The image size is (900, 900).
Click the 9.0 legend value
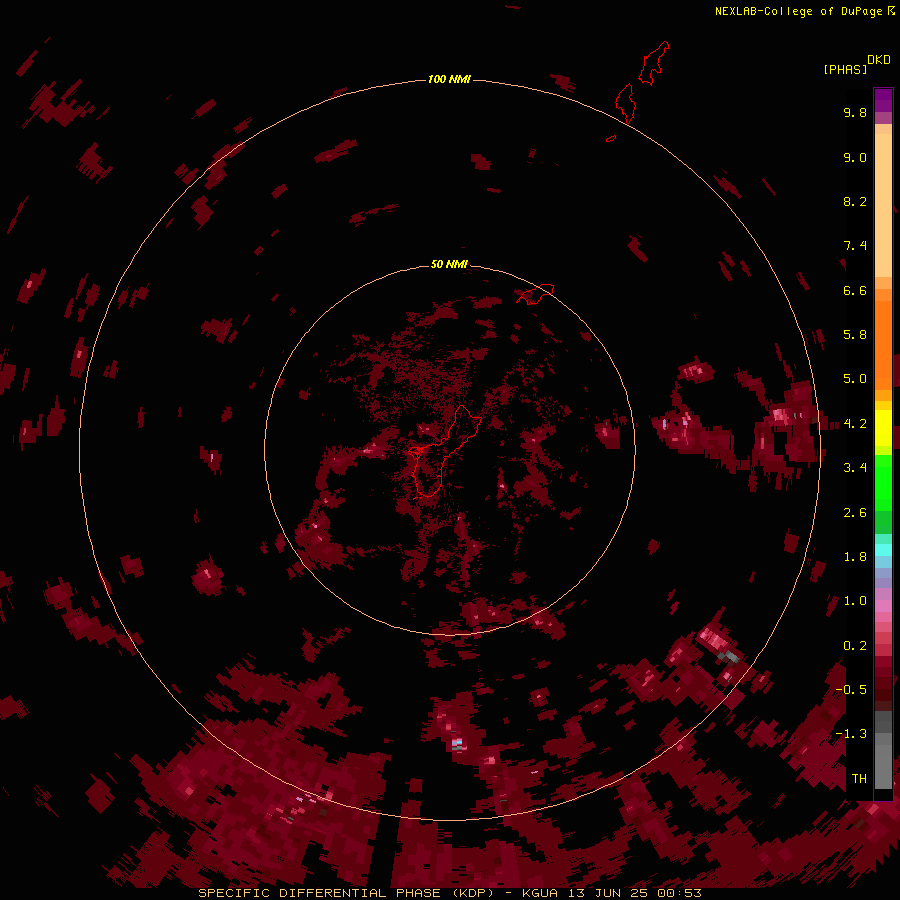pyautogui.click(x=855, y=157)
